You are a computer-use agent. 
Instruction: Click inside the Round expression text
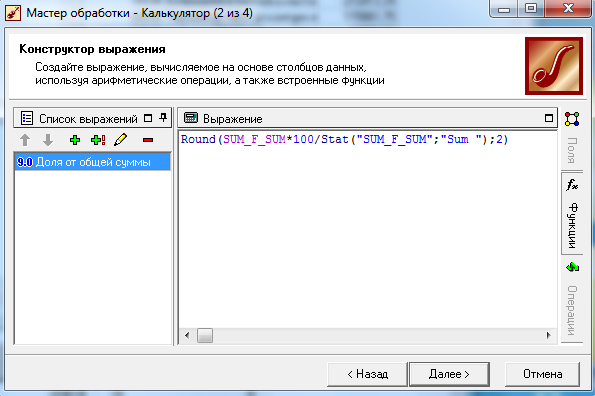(x=344, y=140)
